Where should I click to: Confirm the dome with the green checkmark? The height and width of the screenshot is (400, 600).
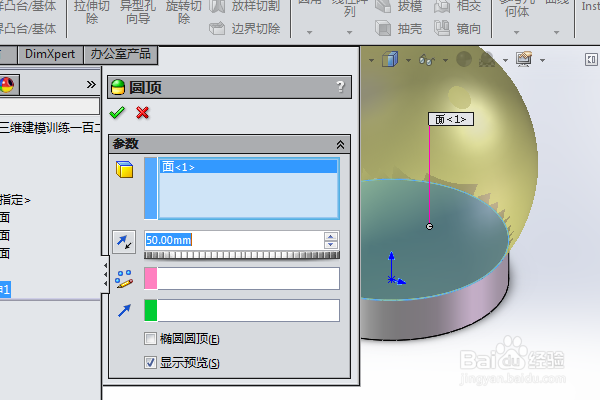click(117, 113)
